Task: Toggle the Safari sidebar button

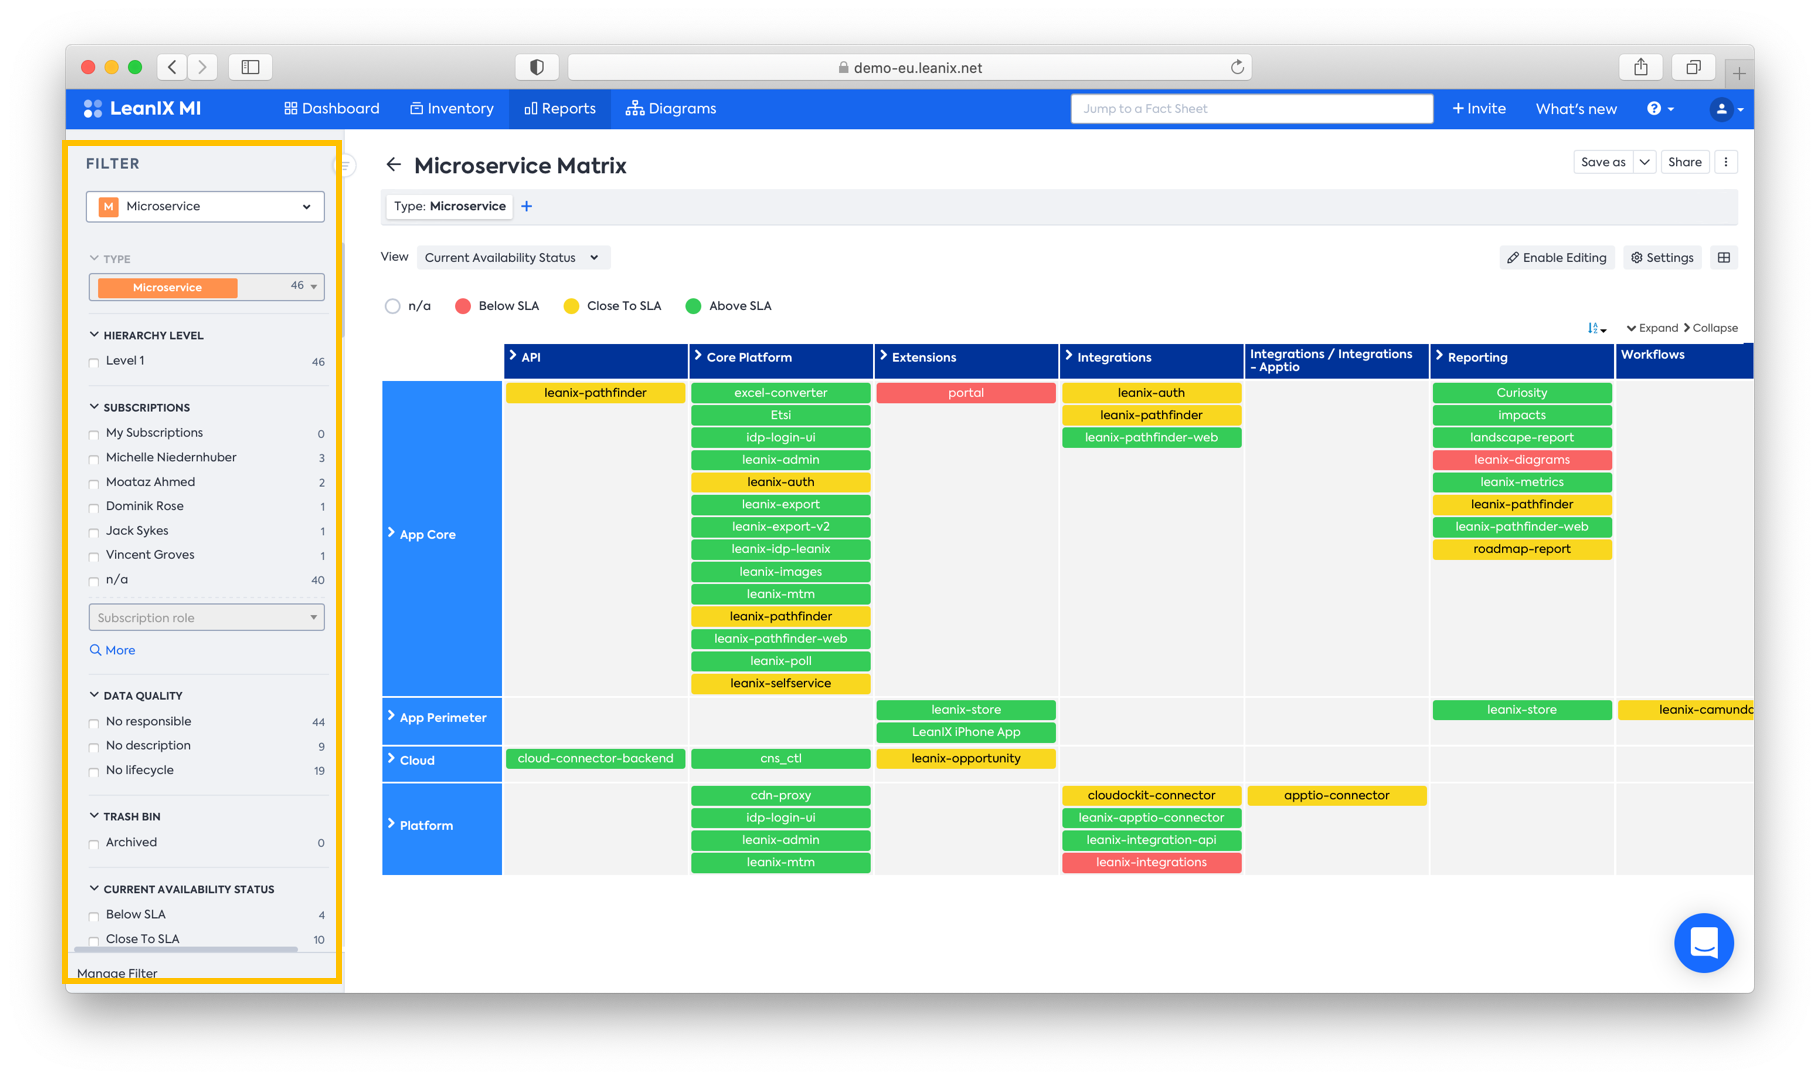Action: pyautogui.click(x=250, y=67)
